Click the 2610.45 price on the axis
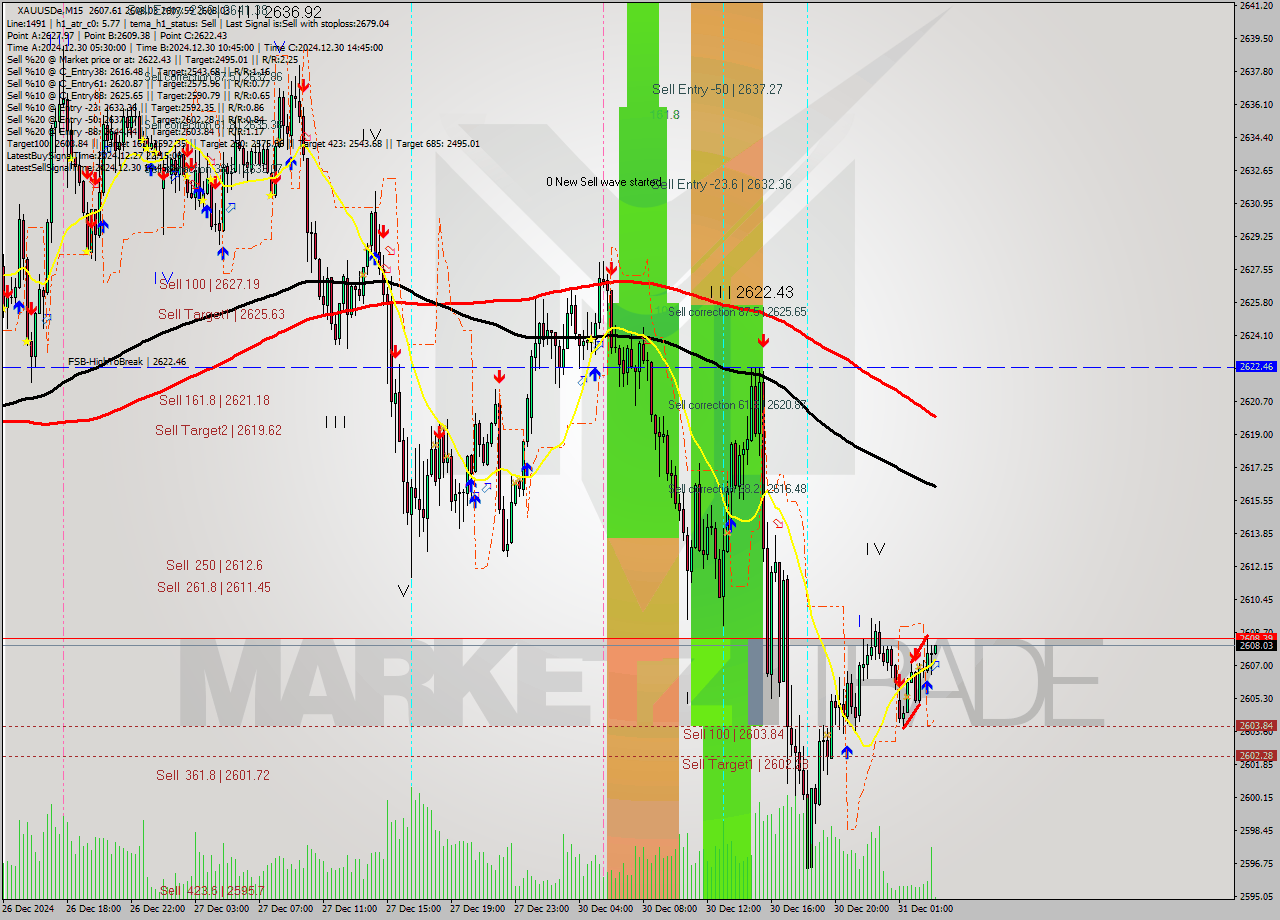Image resolution: width=1280 pixels, height=920 pixels. pyautogui.click(x=1255, y=599)
